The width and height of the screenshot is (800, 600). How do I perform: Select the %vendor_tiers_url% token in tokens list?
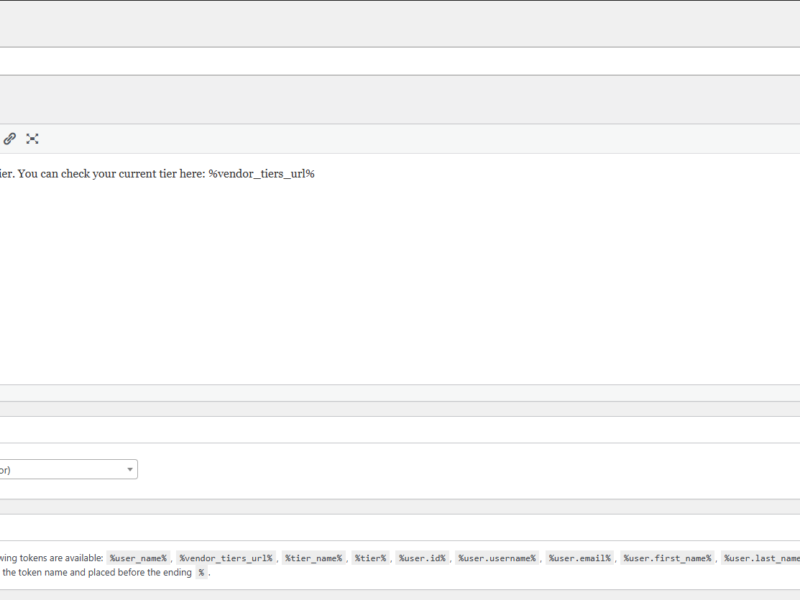point(226,558)
